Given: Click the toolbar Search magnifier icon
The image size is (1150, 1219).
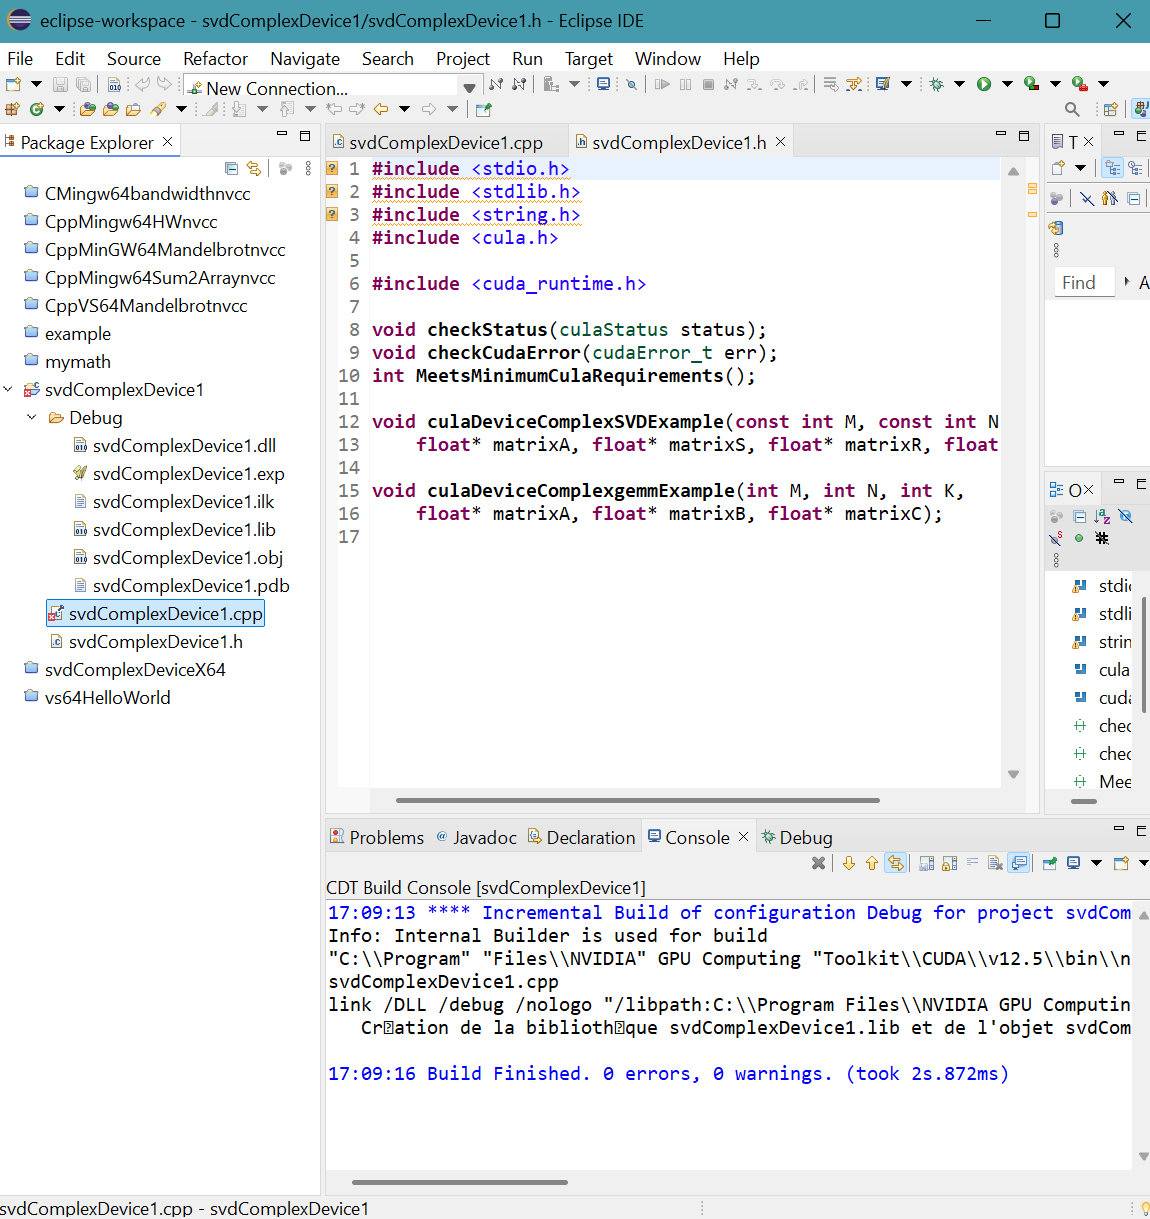Looking at the screenshot, I should (1072, 109).
